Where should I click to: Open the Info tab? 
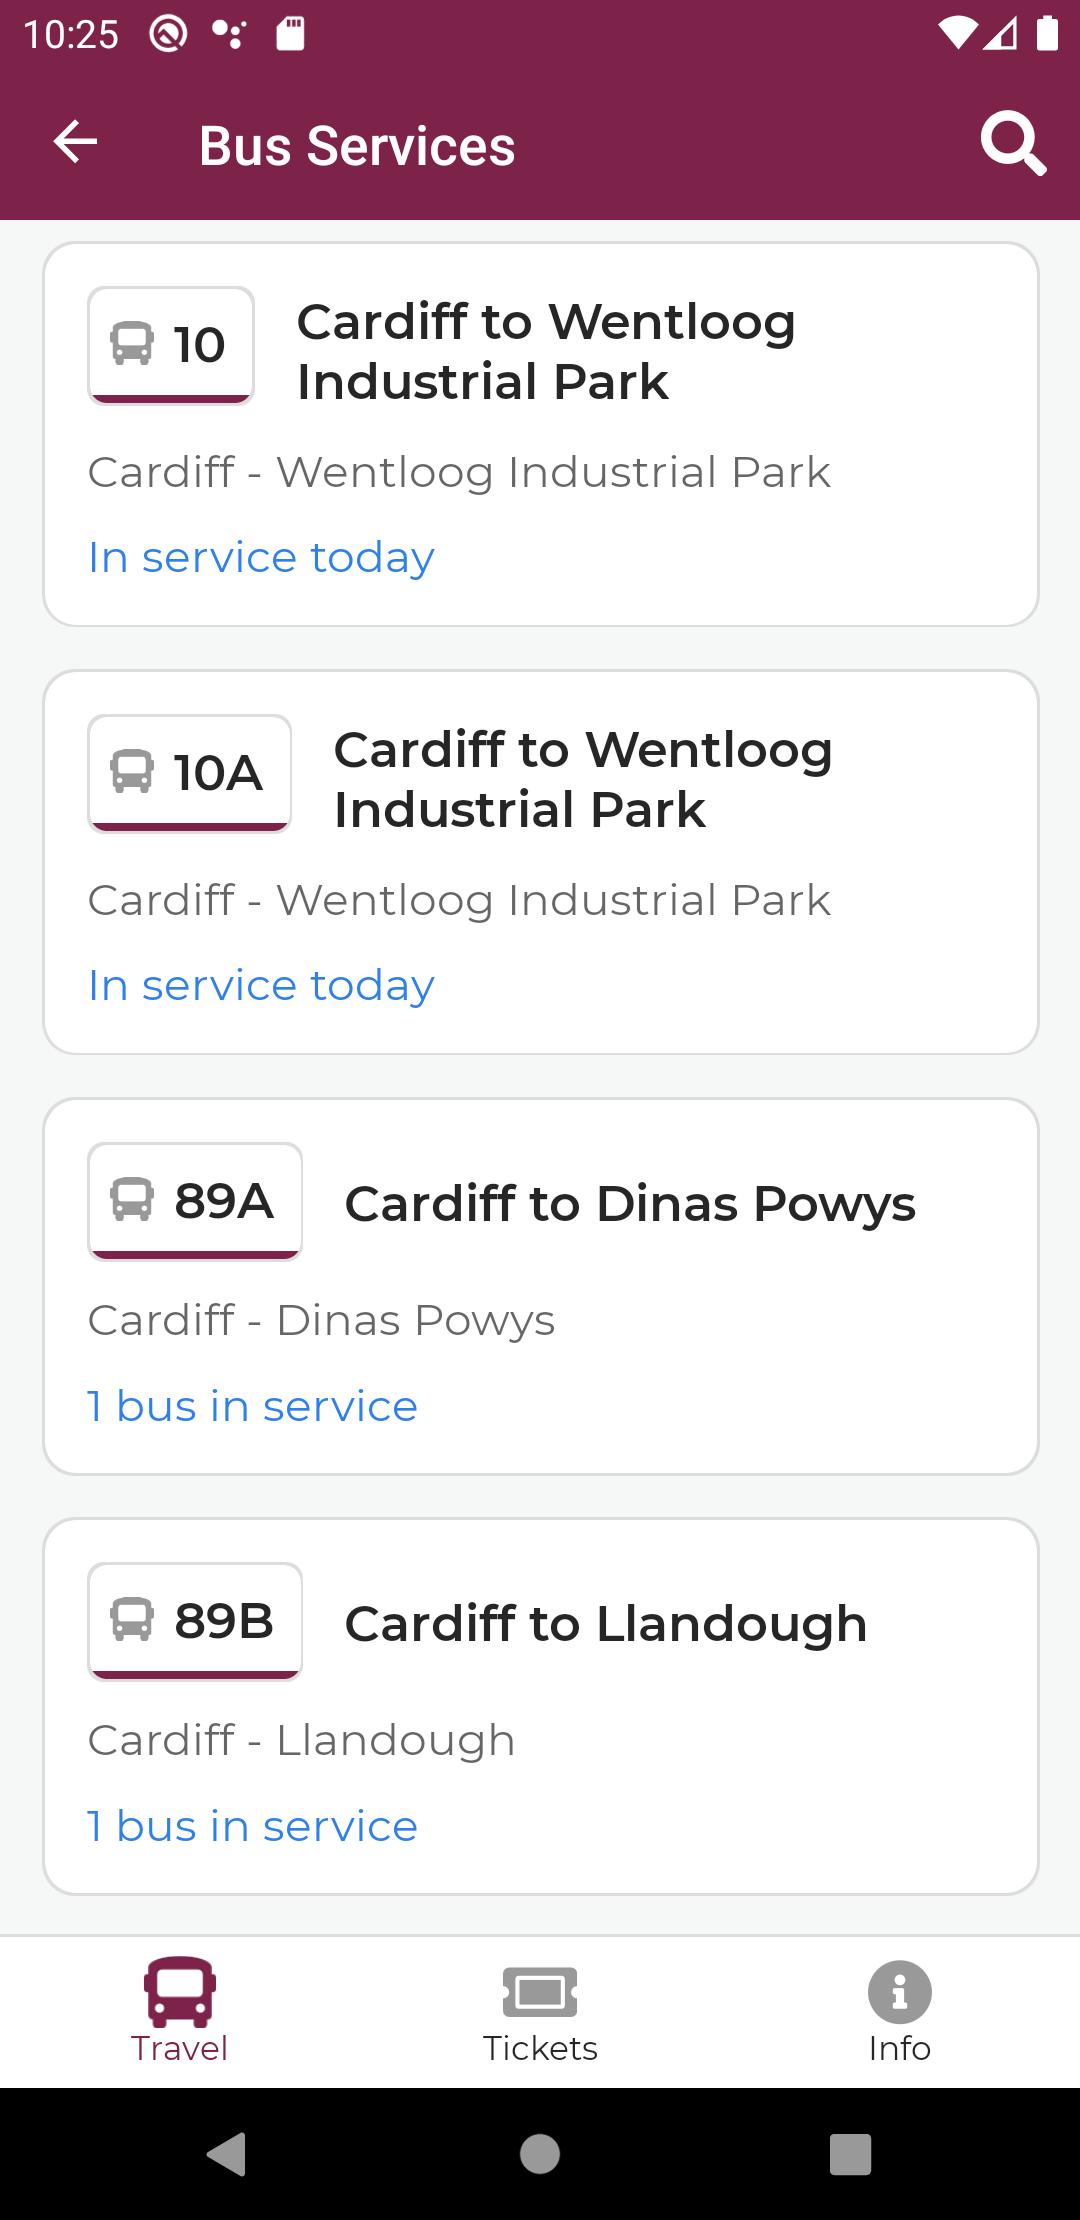coord(900,2011)
